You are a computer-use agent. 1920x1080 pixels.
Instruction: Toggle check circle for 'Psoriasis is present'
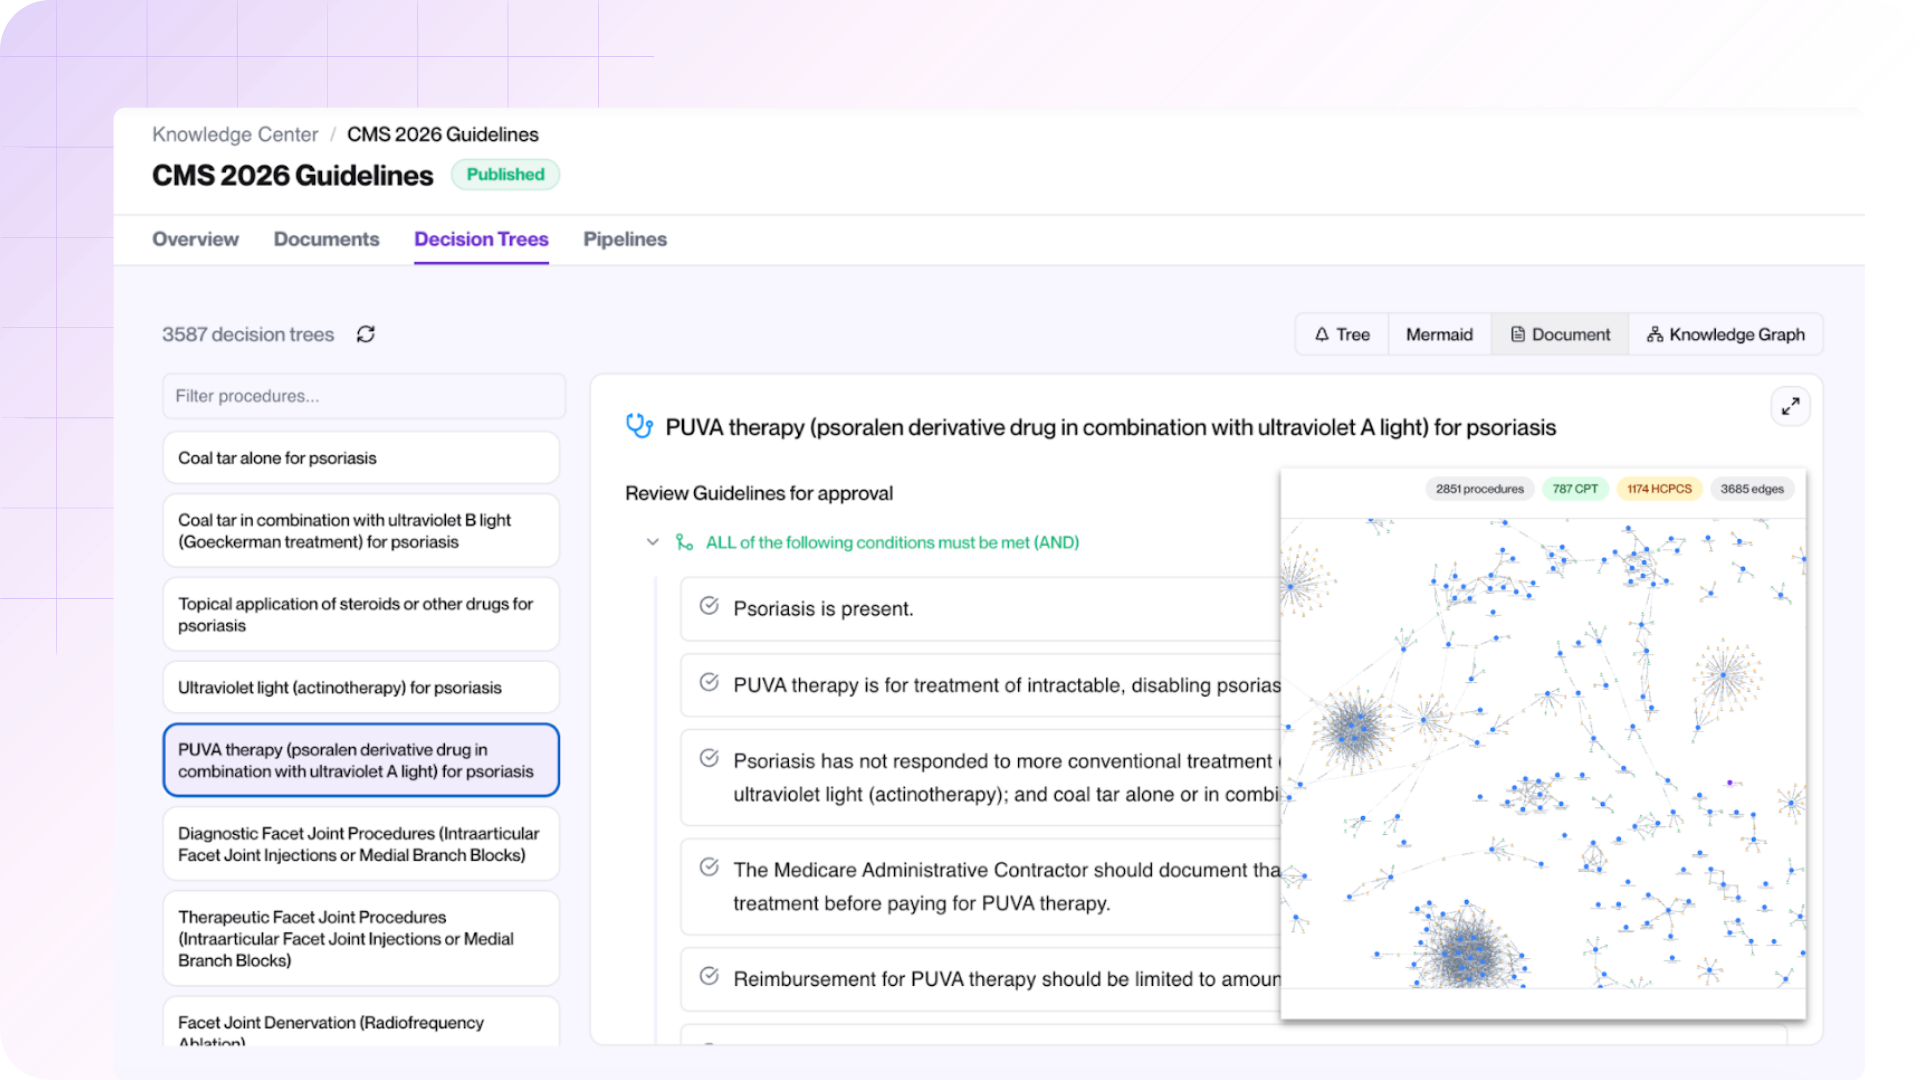[x=709, y=606]
